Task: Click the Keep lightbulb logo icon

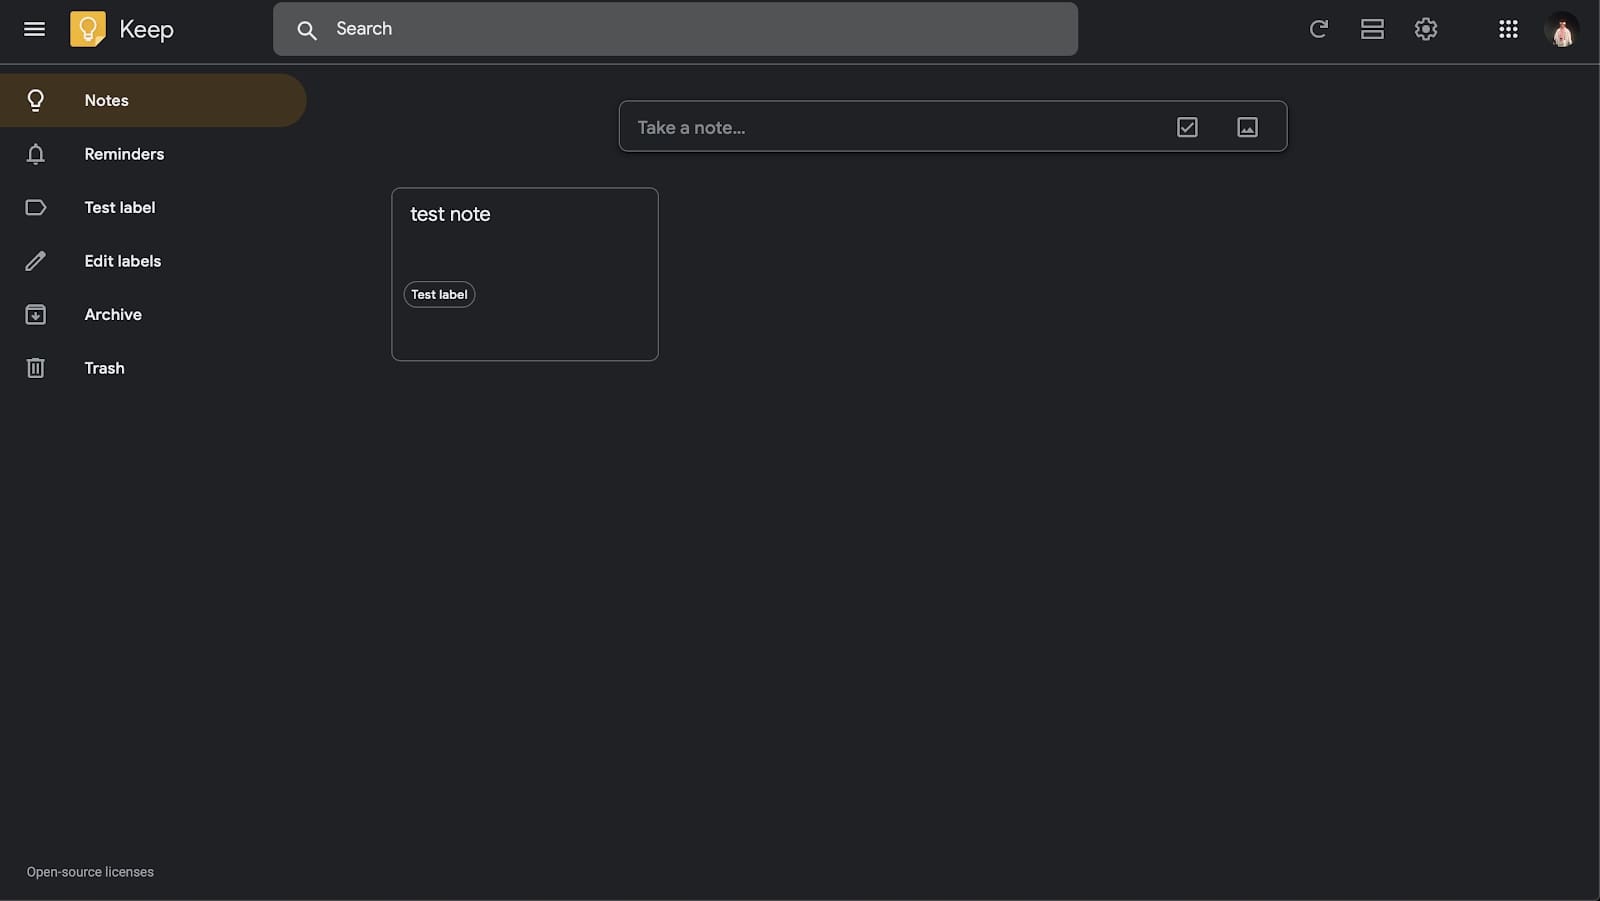Action: pyautogui.click(x=89, y=29)
